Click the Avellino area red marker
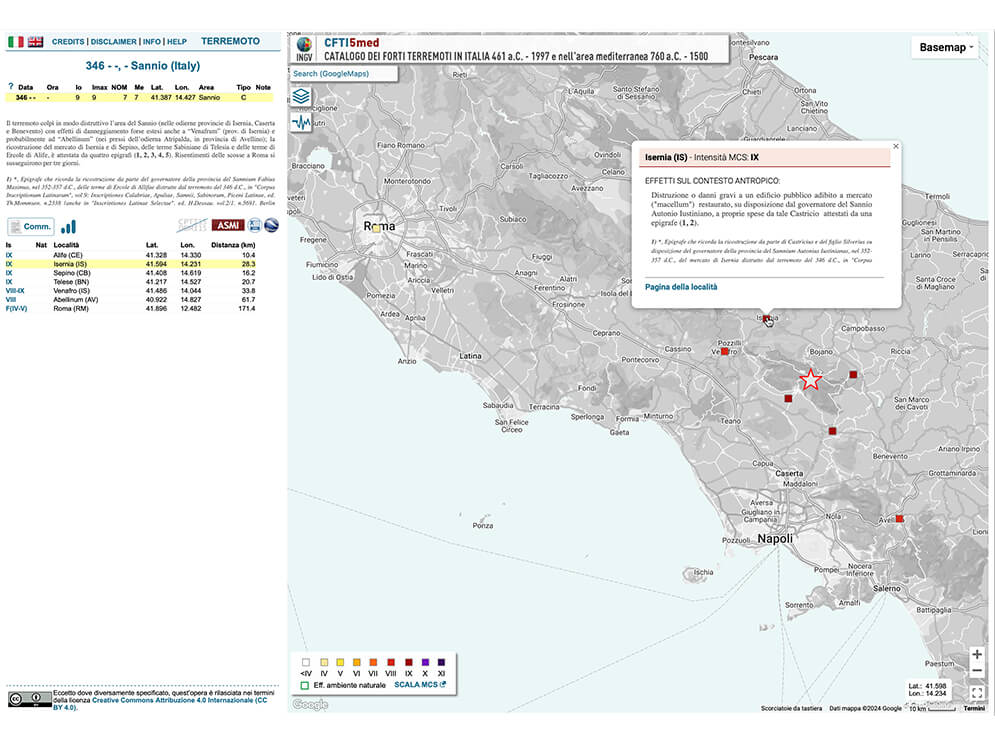 (x=899, y=519)
